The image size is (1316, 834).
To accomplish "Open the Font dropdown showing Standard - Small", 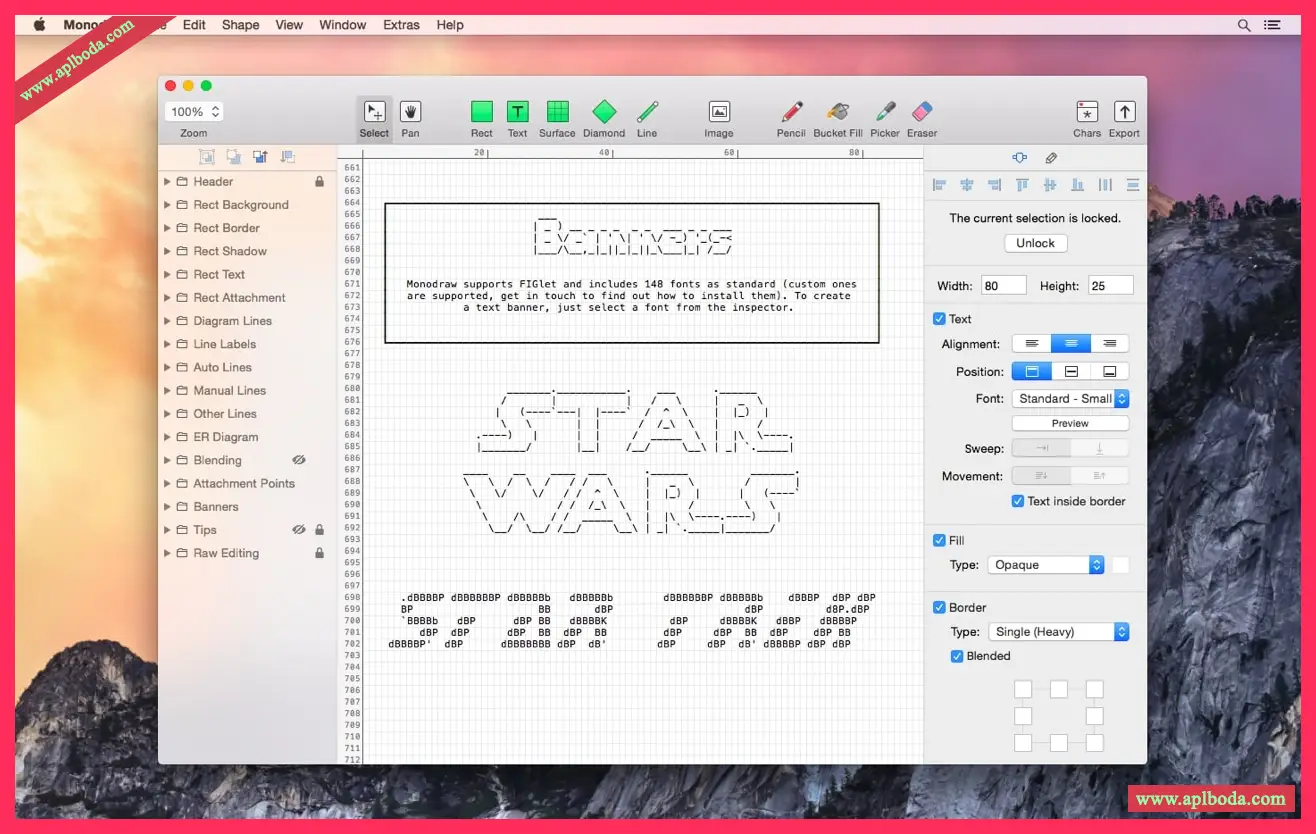I will 1070,398.
